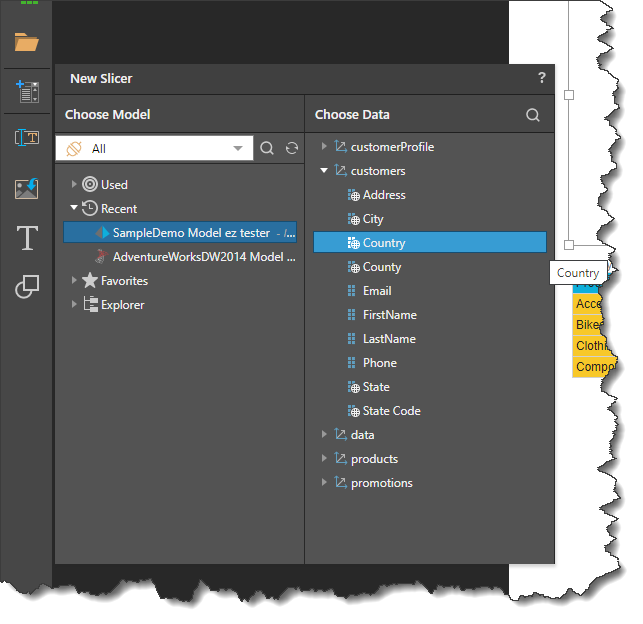Expand the data table
Screen dimensions: 643x624
[x=324, y=434]
